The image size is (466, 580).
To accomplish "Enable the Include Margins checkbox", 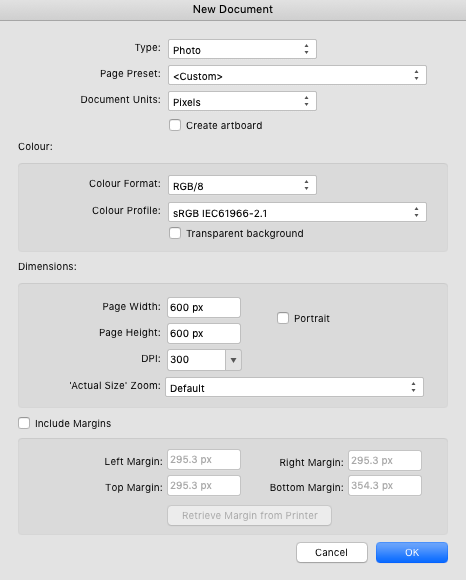I will [x=24, y=423].
